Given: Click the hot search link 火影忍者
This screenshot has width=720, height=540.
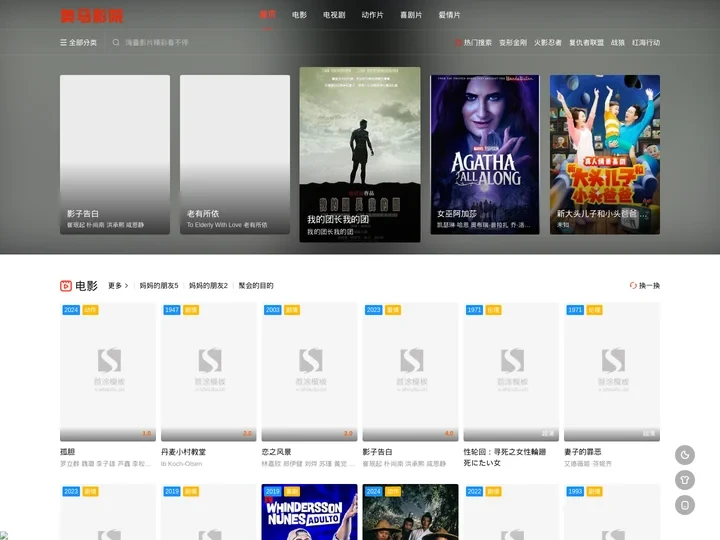Looking at the screenshot, I should (x=548, y=42).
